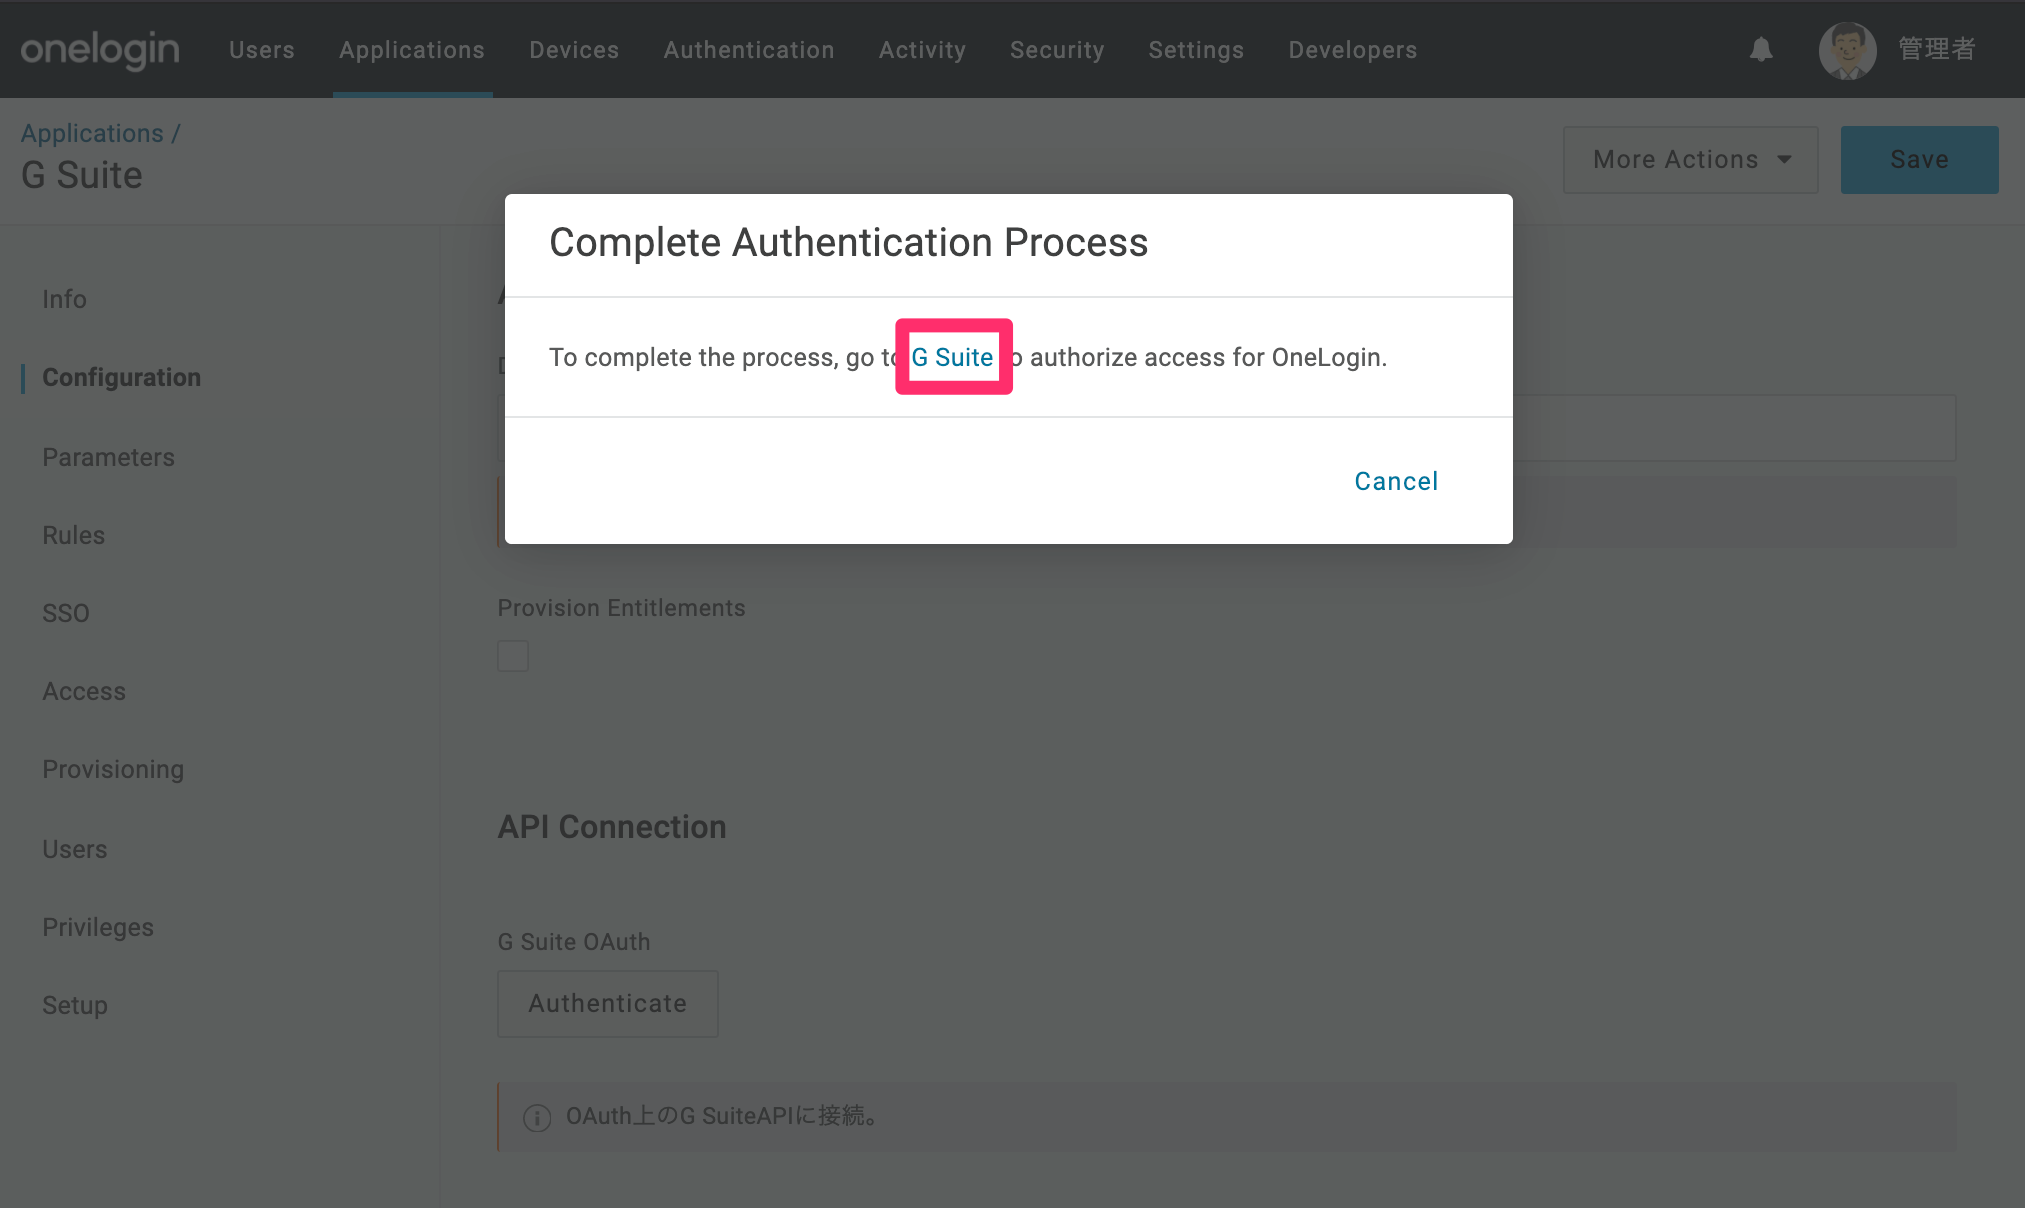Select the Info sidebar tab
The height and width of the screenshot is (1208, 2025).
pos(64,299)
